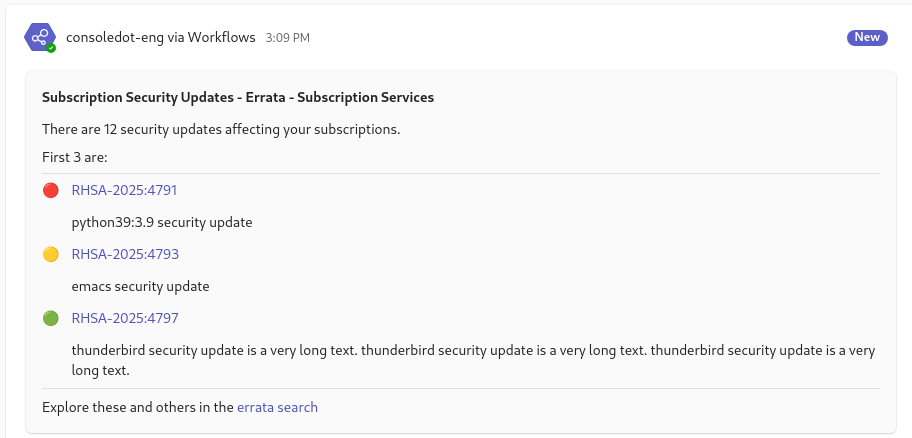Click the Subscription Security Updates card title
Image resolution: width=912 pixels, height=438 pixels.
click(x=237, y=97)
